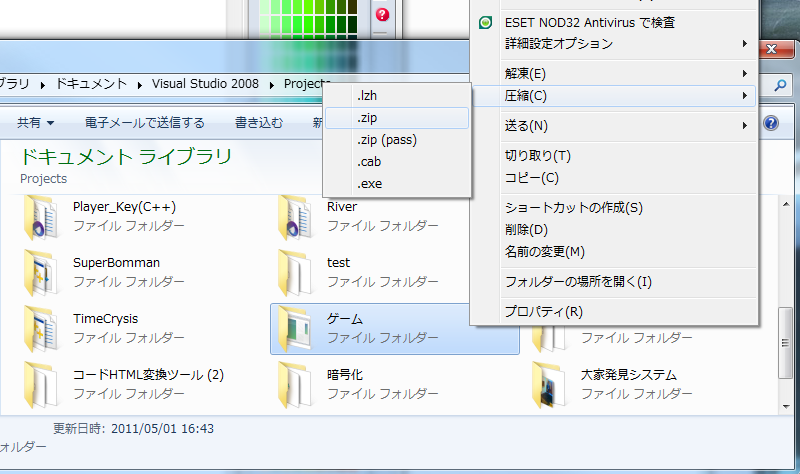This screenshot has width=800, height=474.
Task: Click the file list scrollbar thumb
Action: (785, 343)
